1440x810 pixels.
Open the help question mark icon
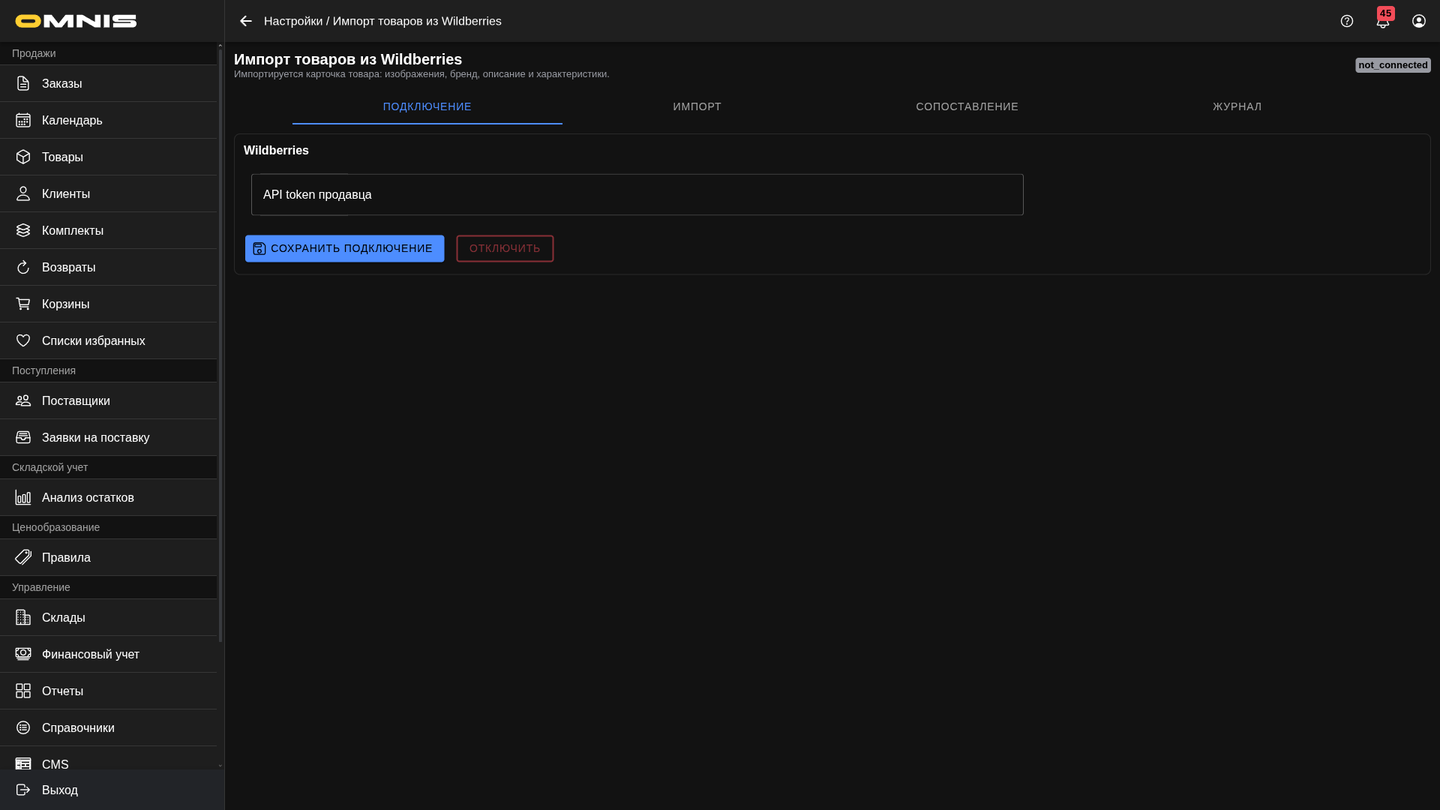tap(1347, 21)
